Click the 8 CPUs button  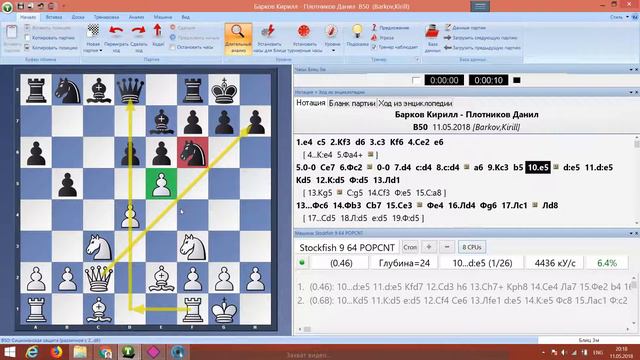(x=472, y=247)
